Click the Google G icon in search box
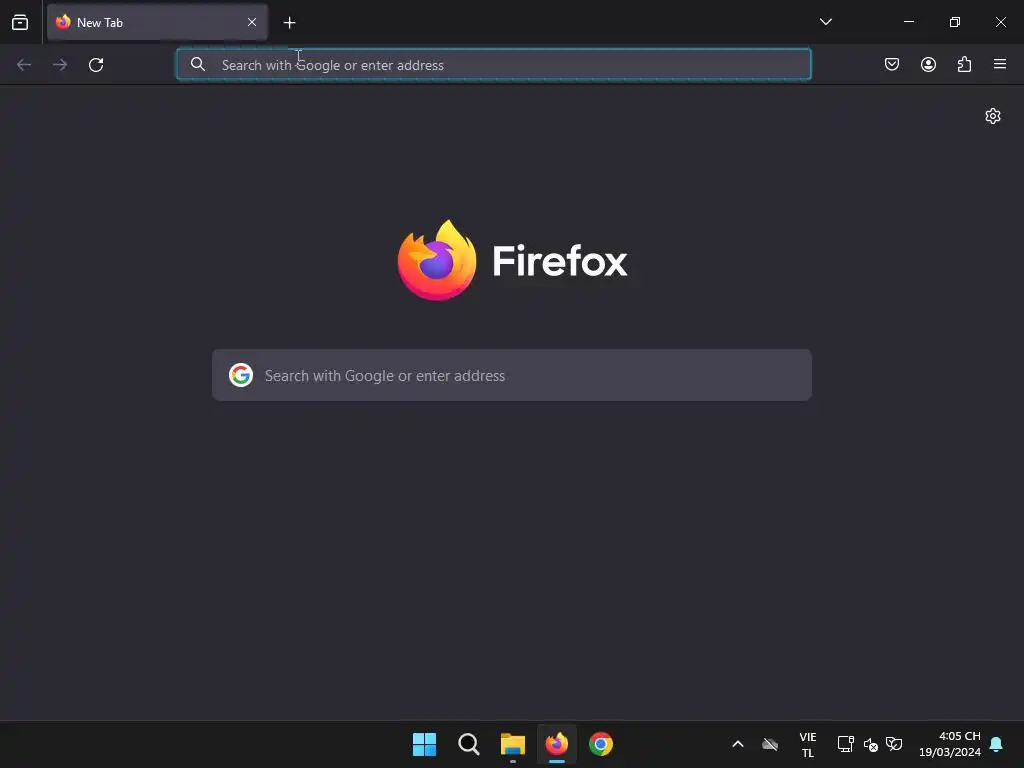 241,375
